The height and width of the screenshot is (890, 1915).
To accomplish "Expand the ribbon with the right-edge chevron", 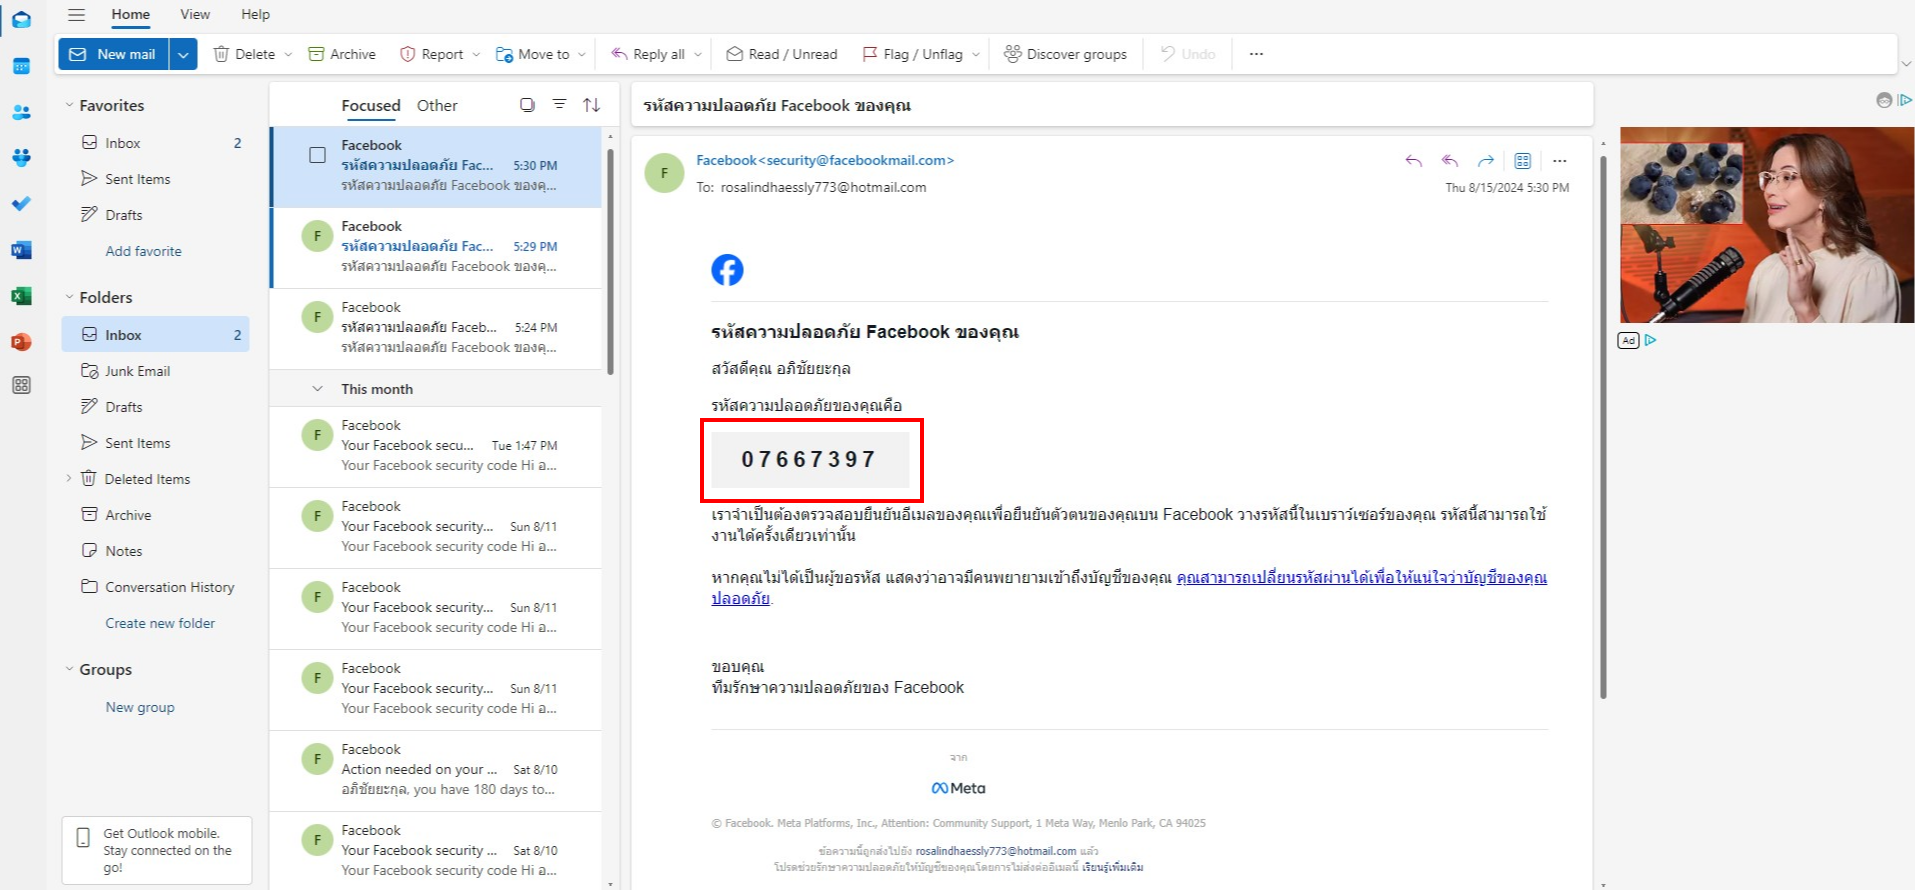I will (1906, 63).
